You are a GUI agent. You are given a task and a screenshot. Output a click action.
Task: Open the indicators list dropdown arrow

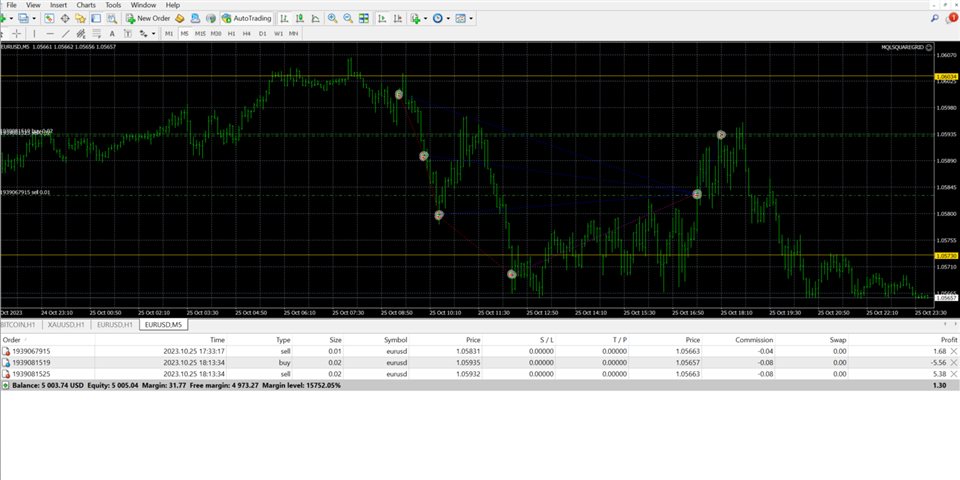426,18
